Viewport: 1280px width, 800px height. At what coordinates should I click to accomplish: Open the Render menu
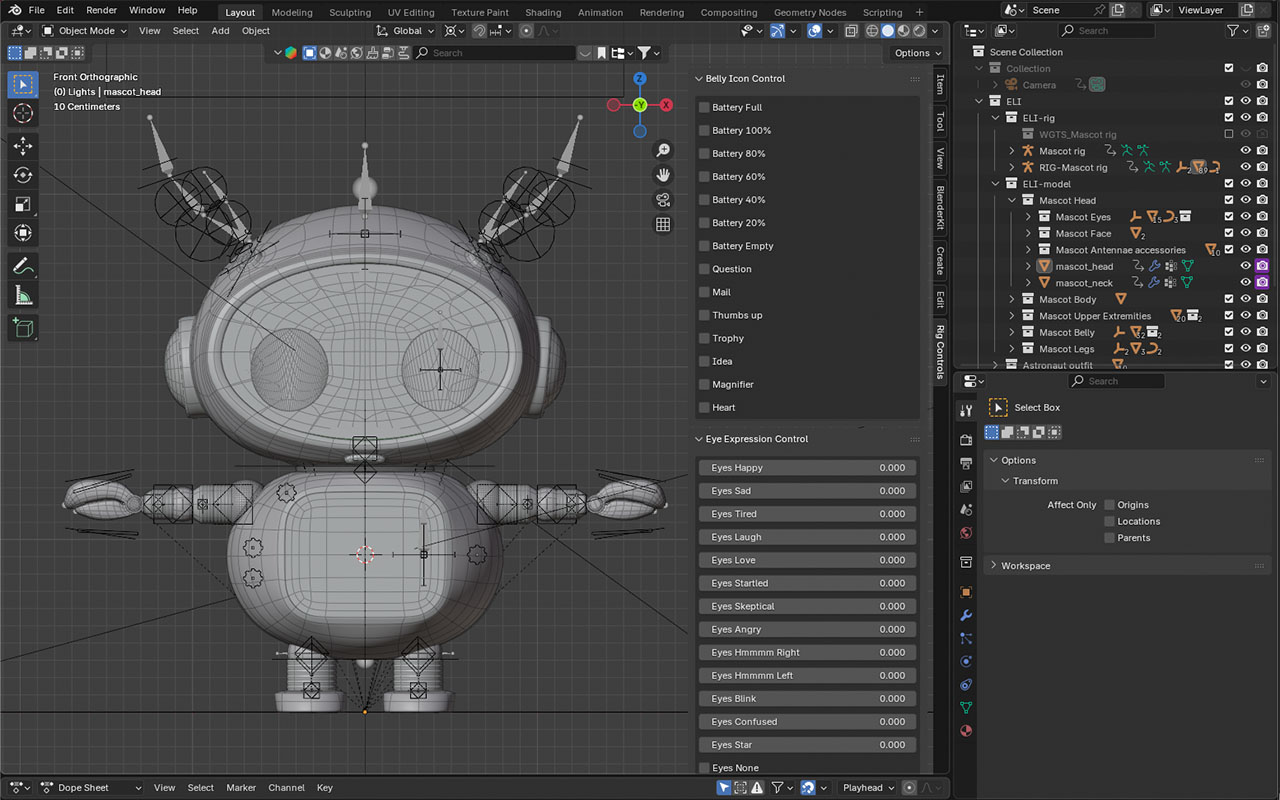(x=101, y=10)
